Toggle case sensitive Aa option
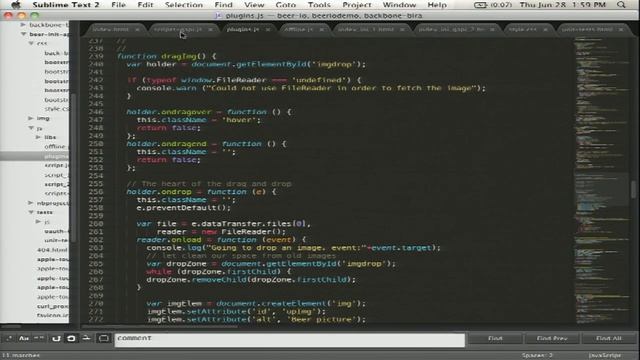 pos(24,338)
